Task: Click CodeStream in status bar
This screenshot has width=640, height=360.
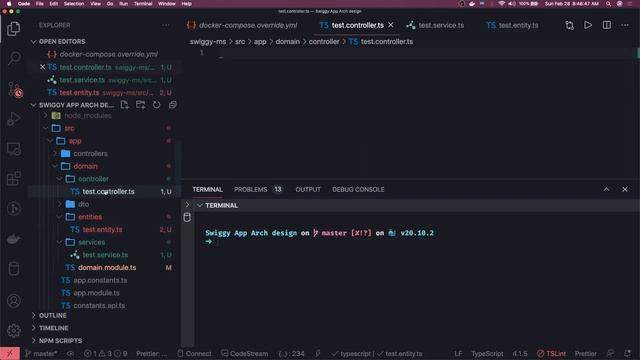Action: [244, 353]
